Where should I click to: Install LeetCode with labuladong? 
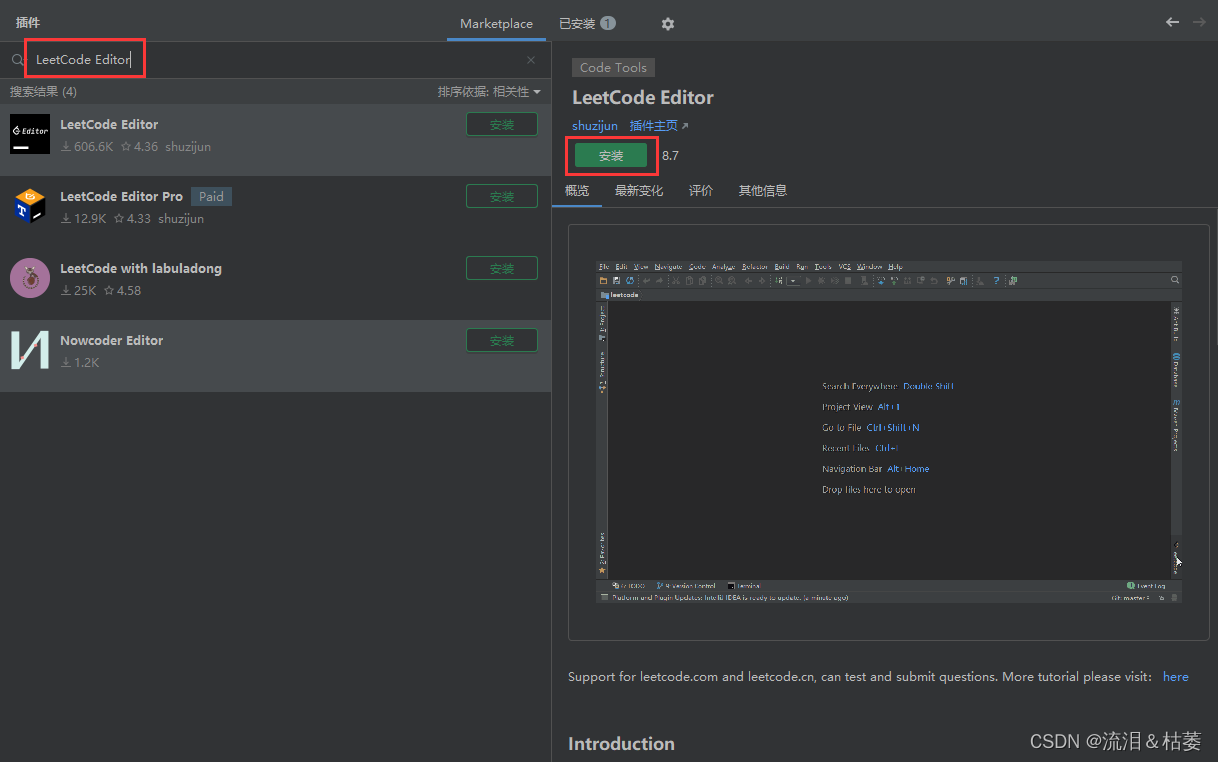502,269
